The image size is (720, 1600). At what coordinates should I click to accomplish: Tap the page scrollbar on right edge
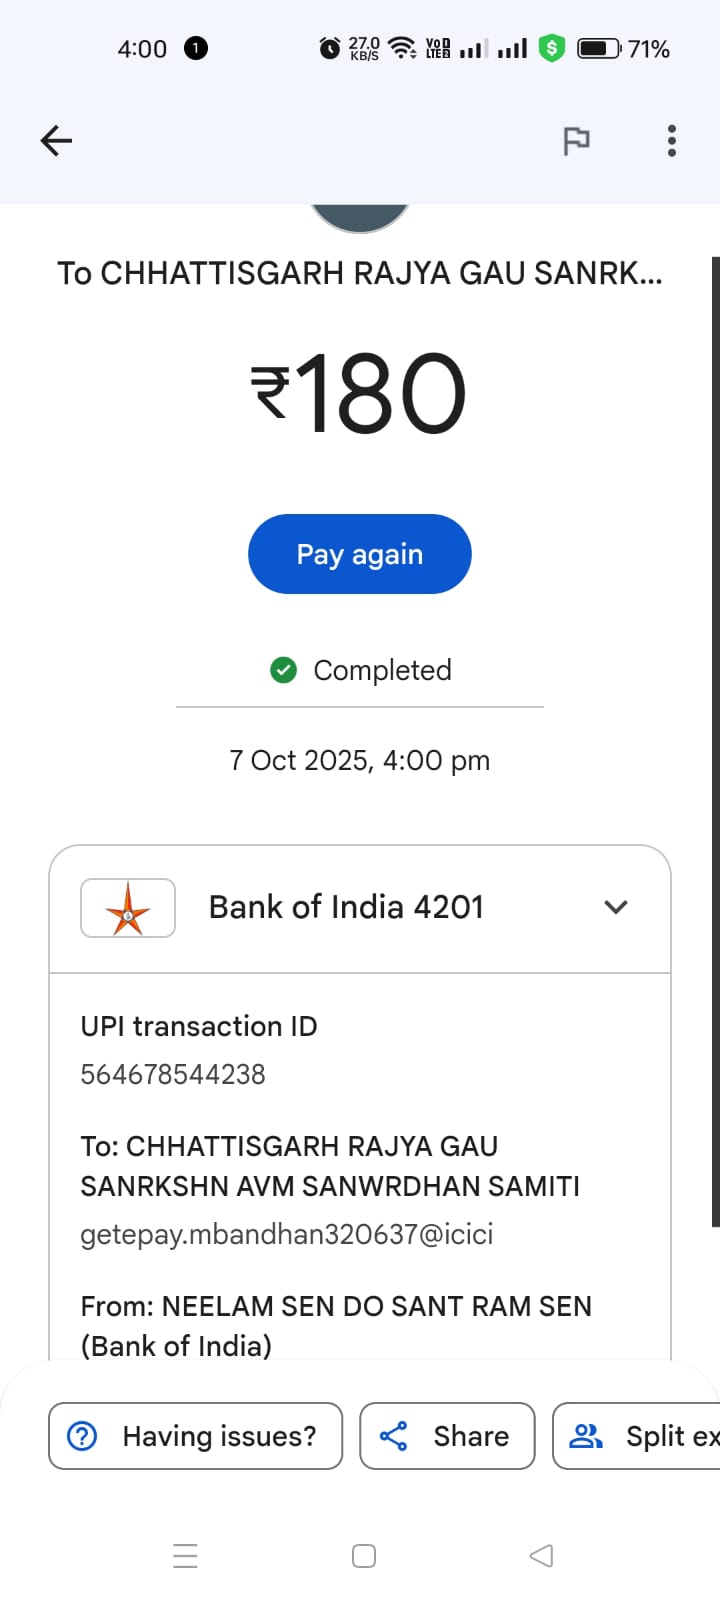715,740
